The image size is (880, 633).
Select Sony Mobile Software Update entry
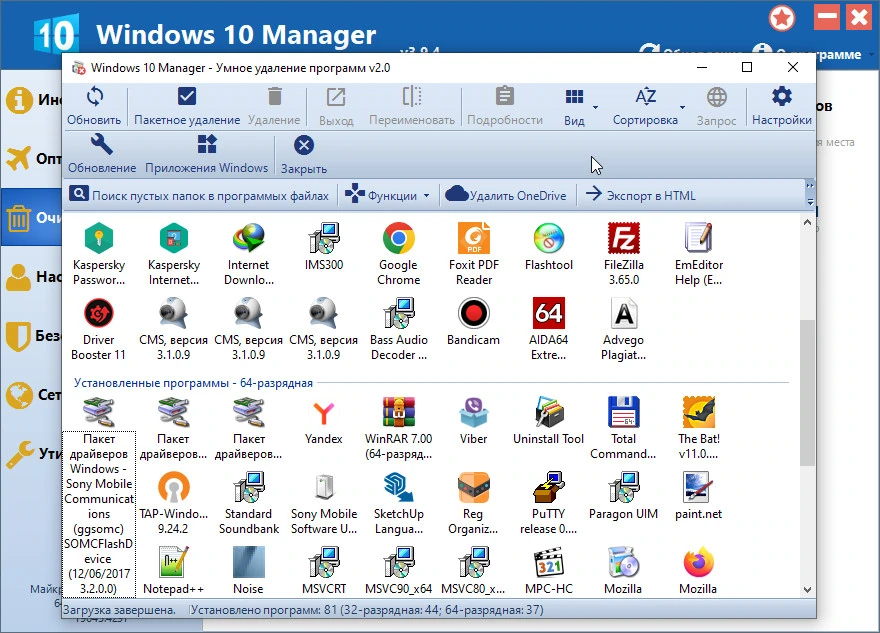coord(324,503)
